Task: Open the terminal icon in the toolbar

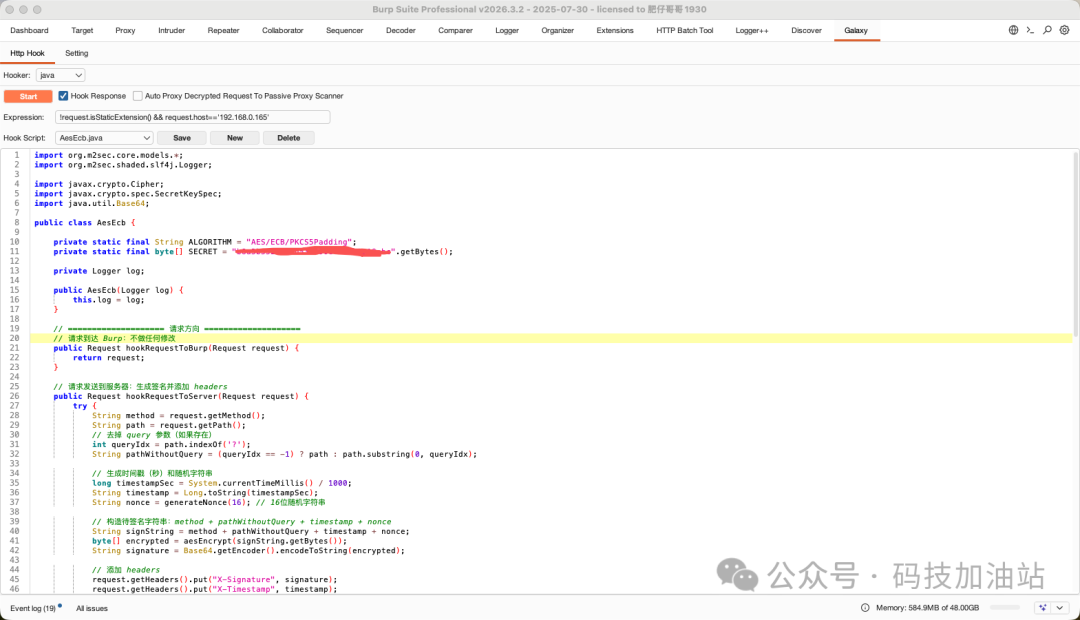Action: pos(1030,30)
